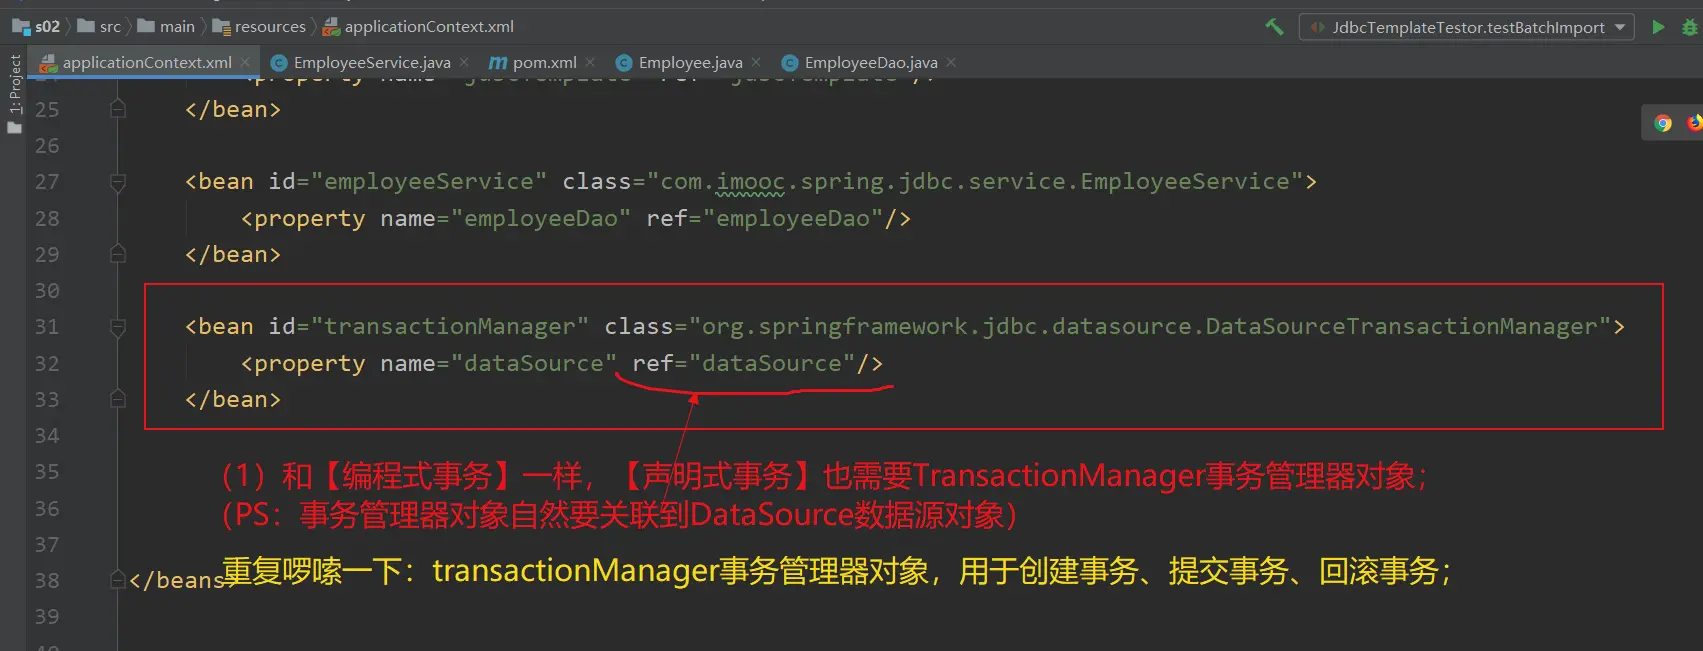Click the file icon on the EmployeeService.java tab

pyautogui.click(x=279, y=63)
